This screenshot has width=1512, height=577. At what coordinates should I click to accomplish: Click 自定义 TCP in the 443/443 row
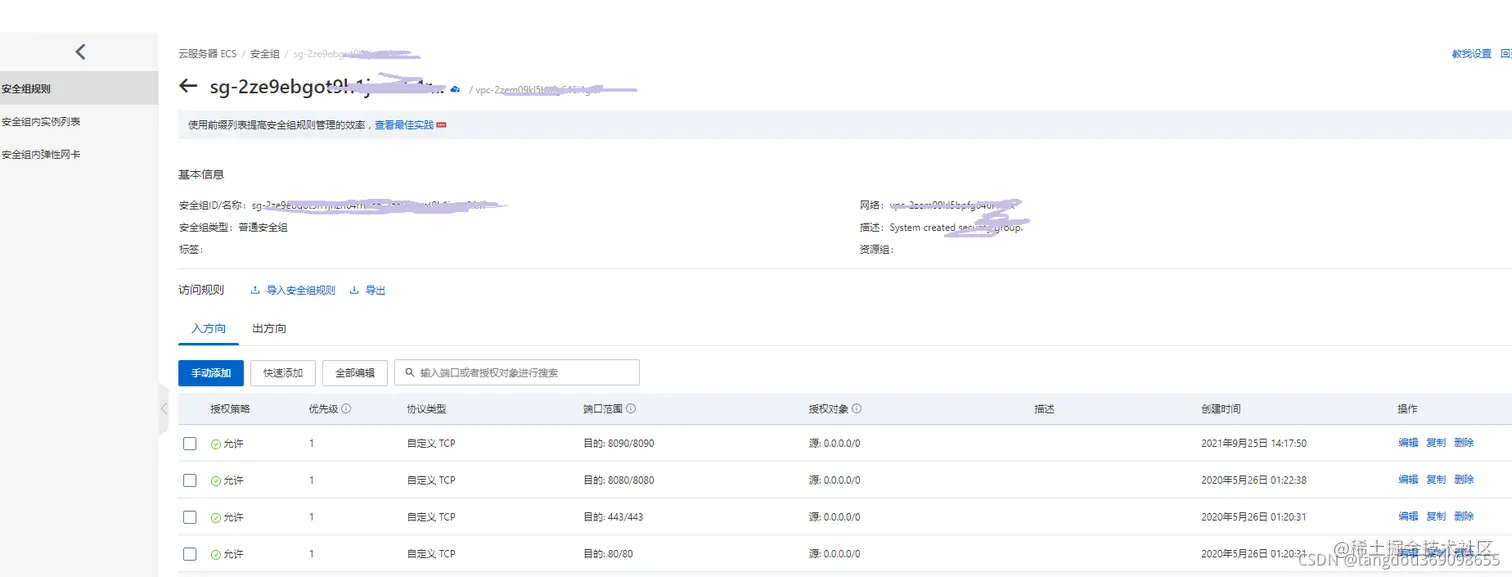coord(431,517)
